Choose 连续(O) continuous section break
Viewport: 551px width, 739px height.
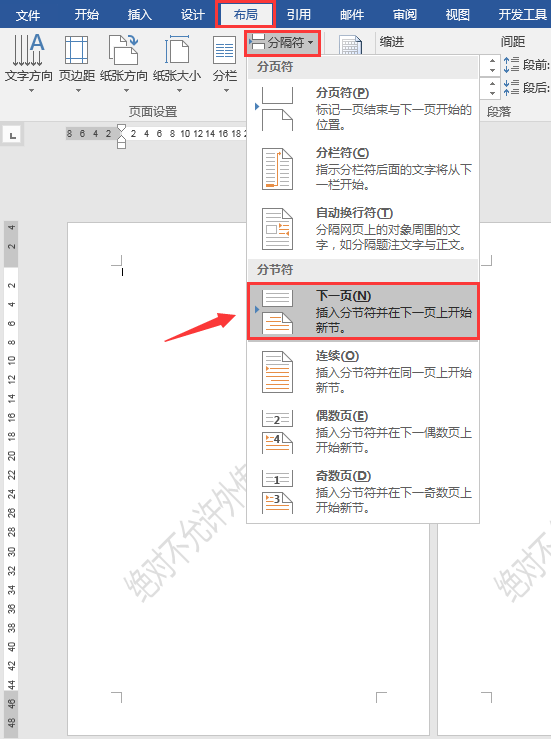tap(363, 371)
